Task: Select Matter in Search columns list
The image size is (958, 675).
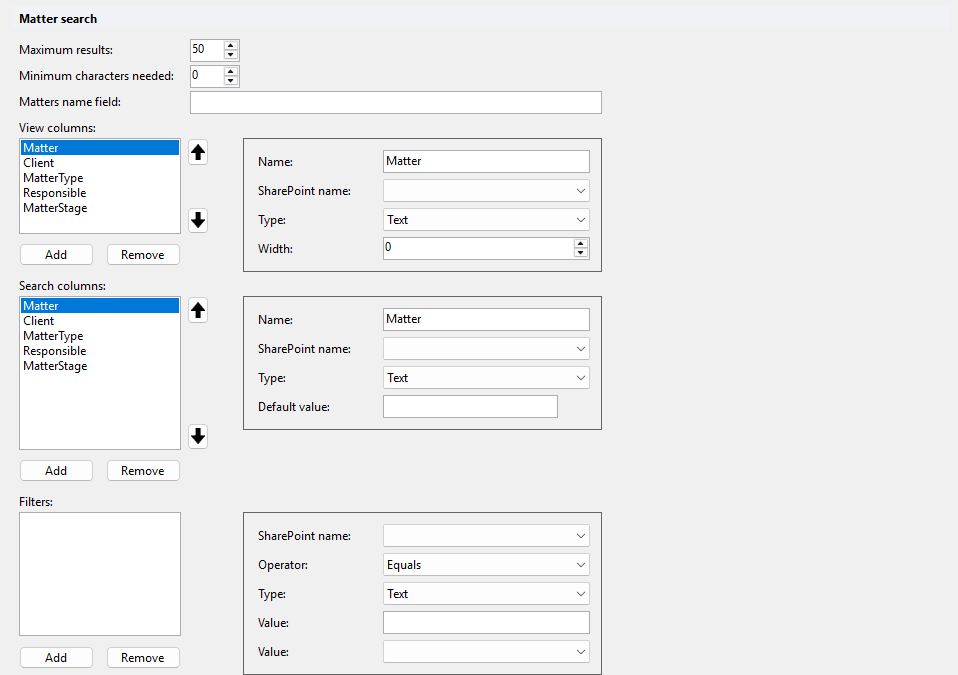Action: click(x=100, y=305)
